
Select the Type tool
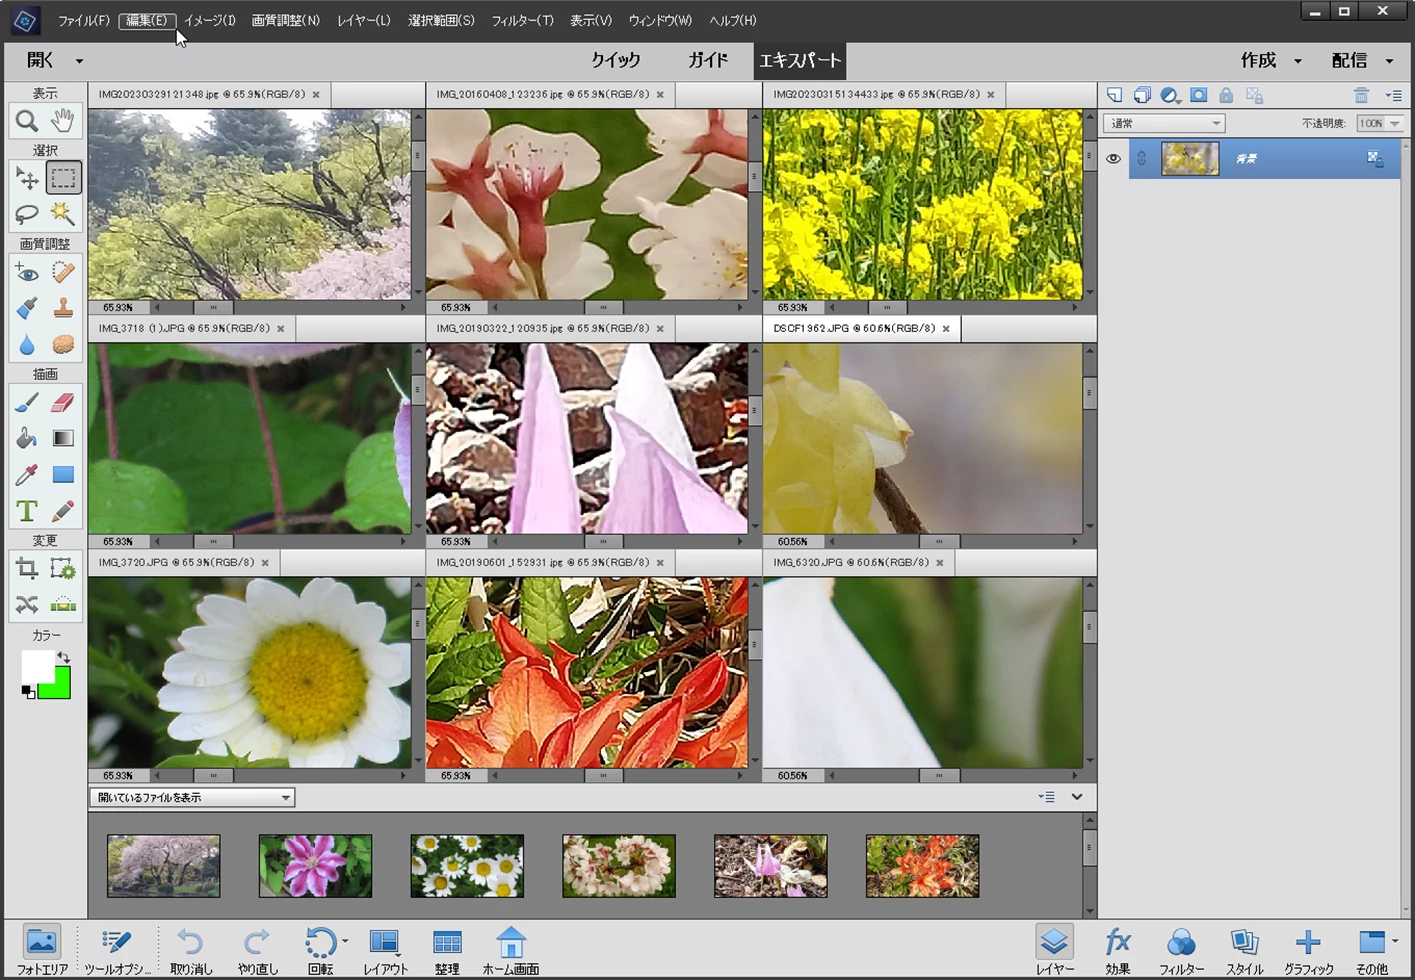(x=27, y=511)
